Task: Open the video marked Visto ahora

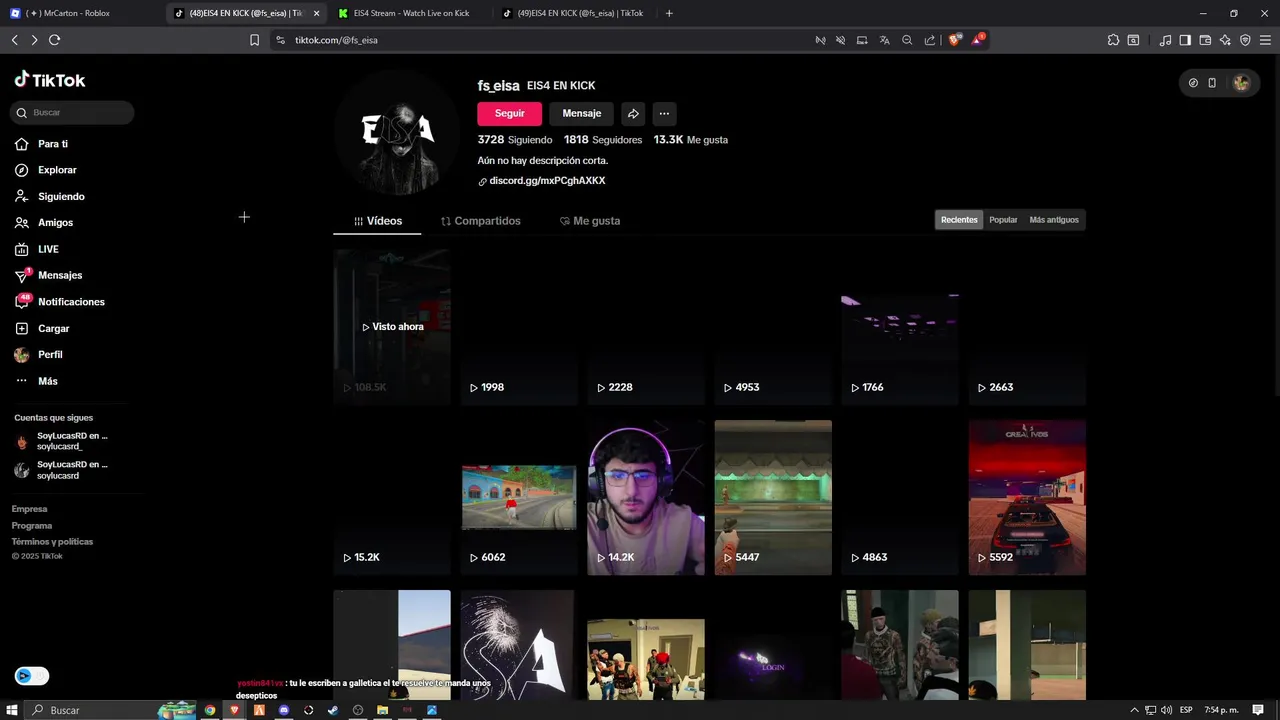Action: click(392, 327)
